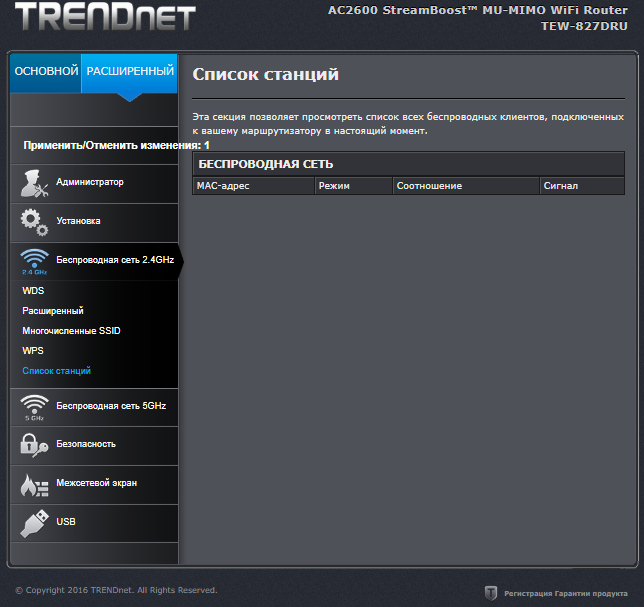Viewport: 644px width, 607px height.
Task: Click the Copyright 2016 TRENDnet footer text
Action: [116, 590]
